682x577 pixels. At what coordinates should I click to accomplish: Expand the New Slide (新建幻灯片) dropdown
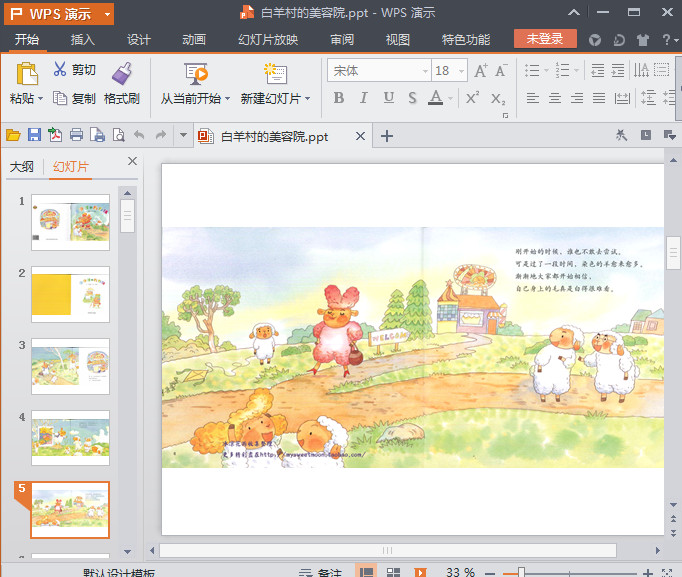tap(307, 99)
